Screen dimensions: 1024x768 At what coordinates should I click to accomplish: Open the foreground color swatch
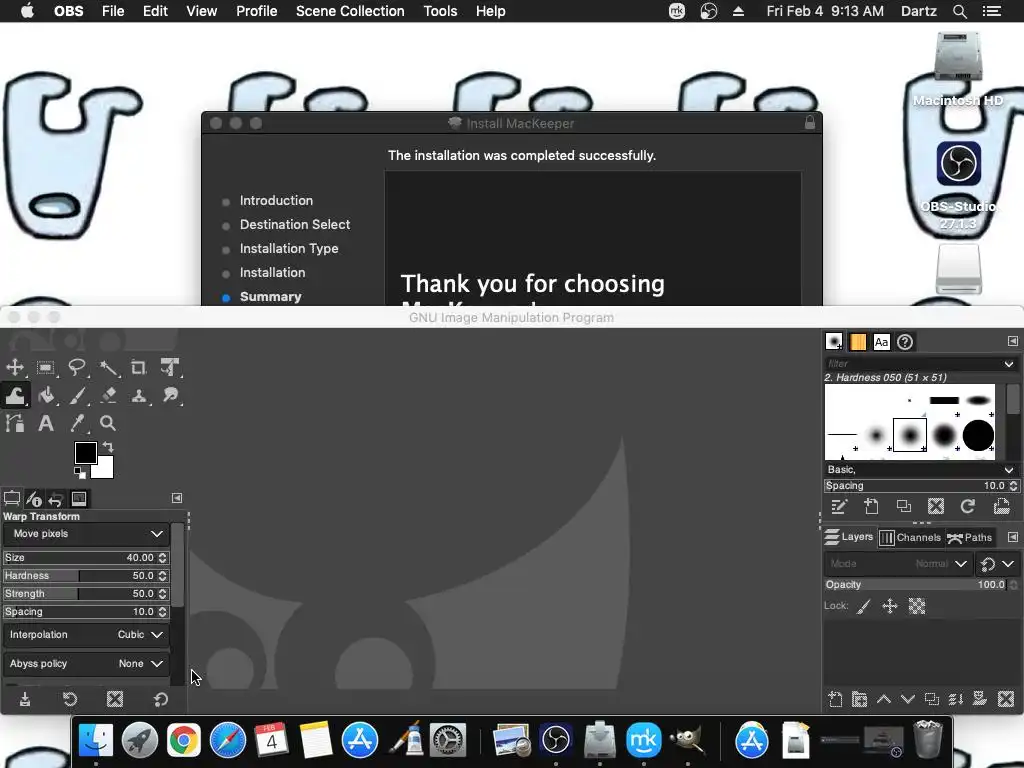[85, 452]
